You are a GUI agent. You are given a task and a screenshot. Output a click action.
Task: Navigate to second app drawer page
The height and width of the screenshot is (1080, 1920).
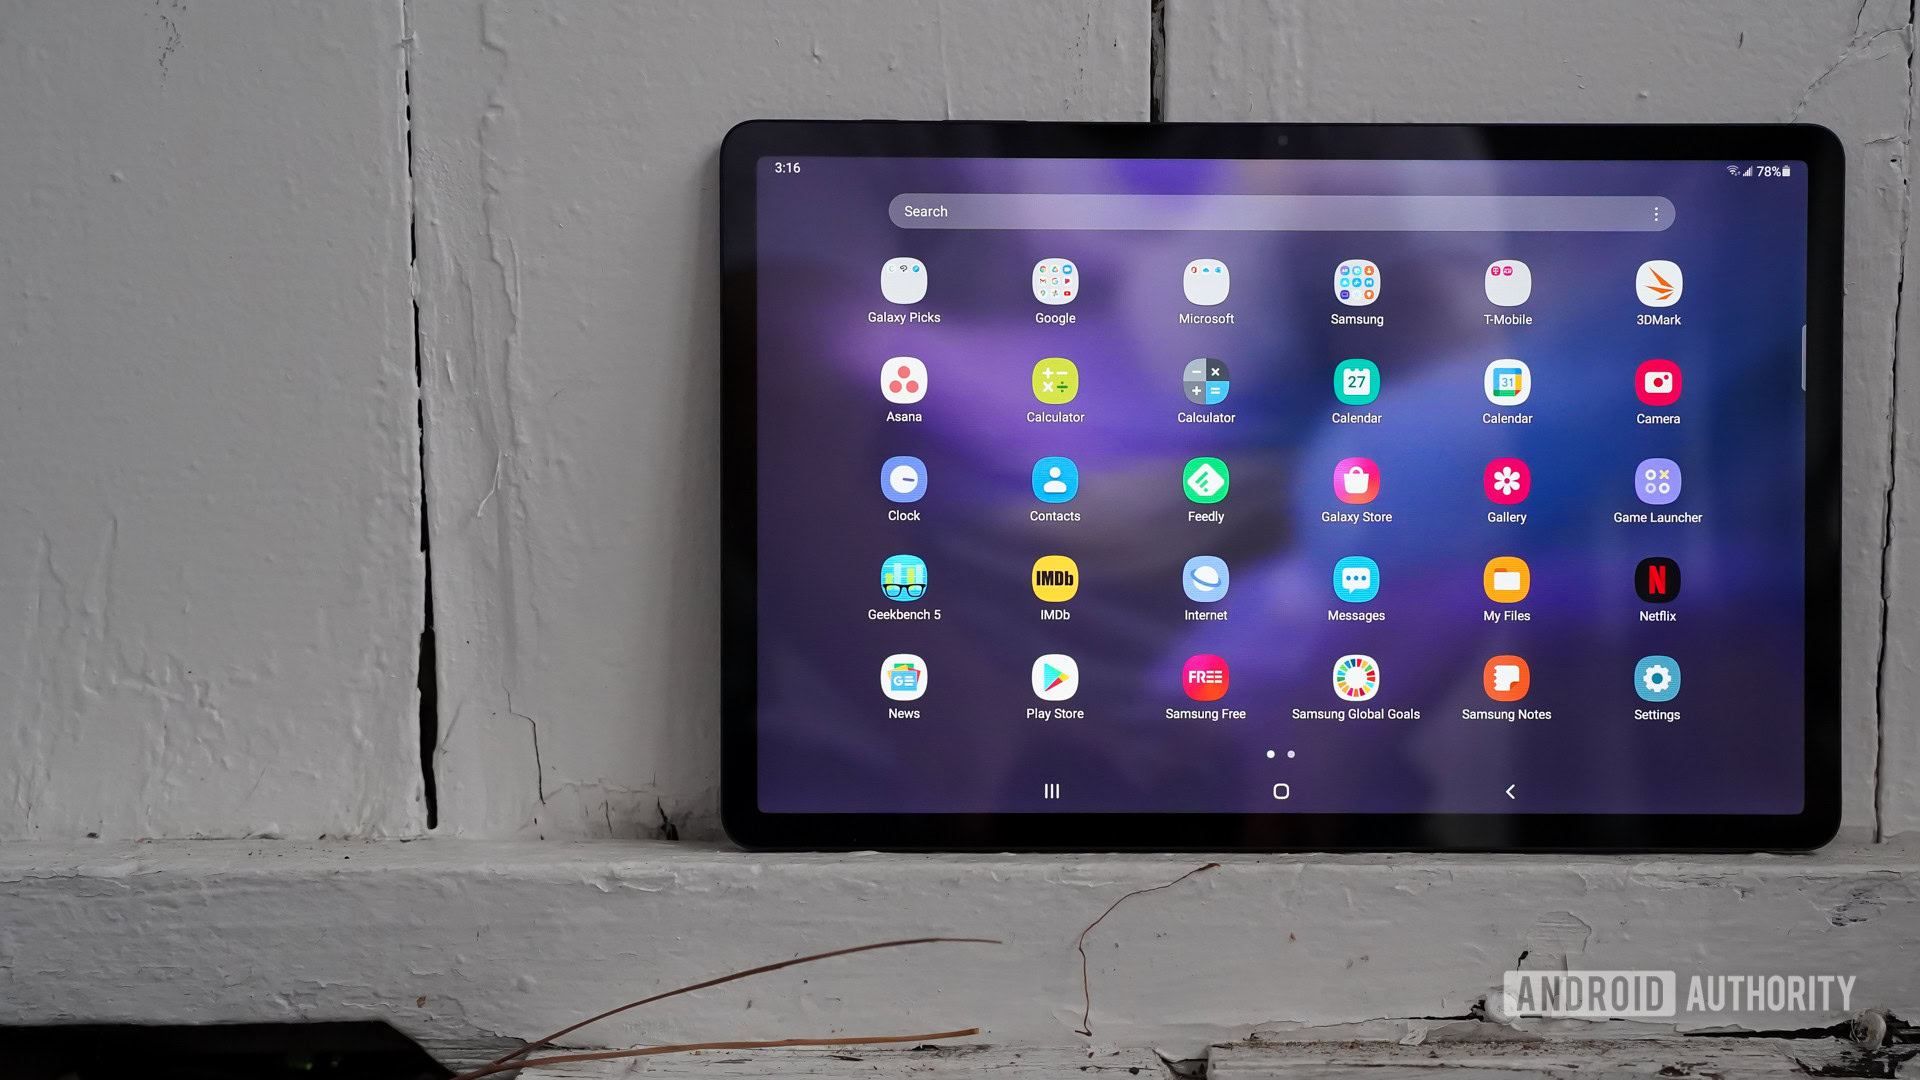1292,754
